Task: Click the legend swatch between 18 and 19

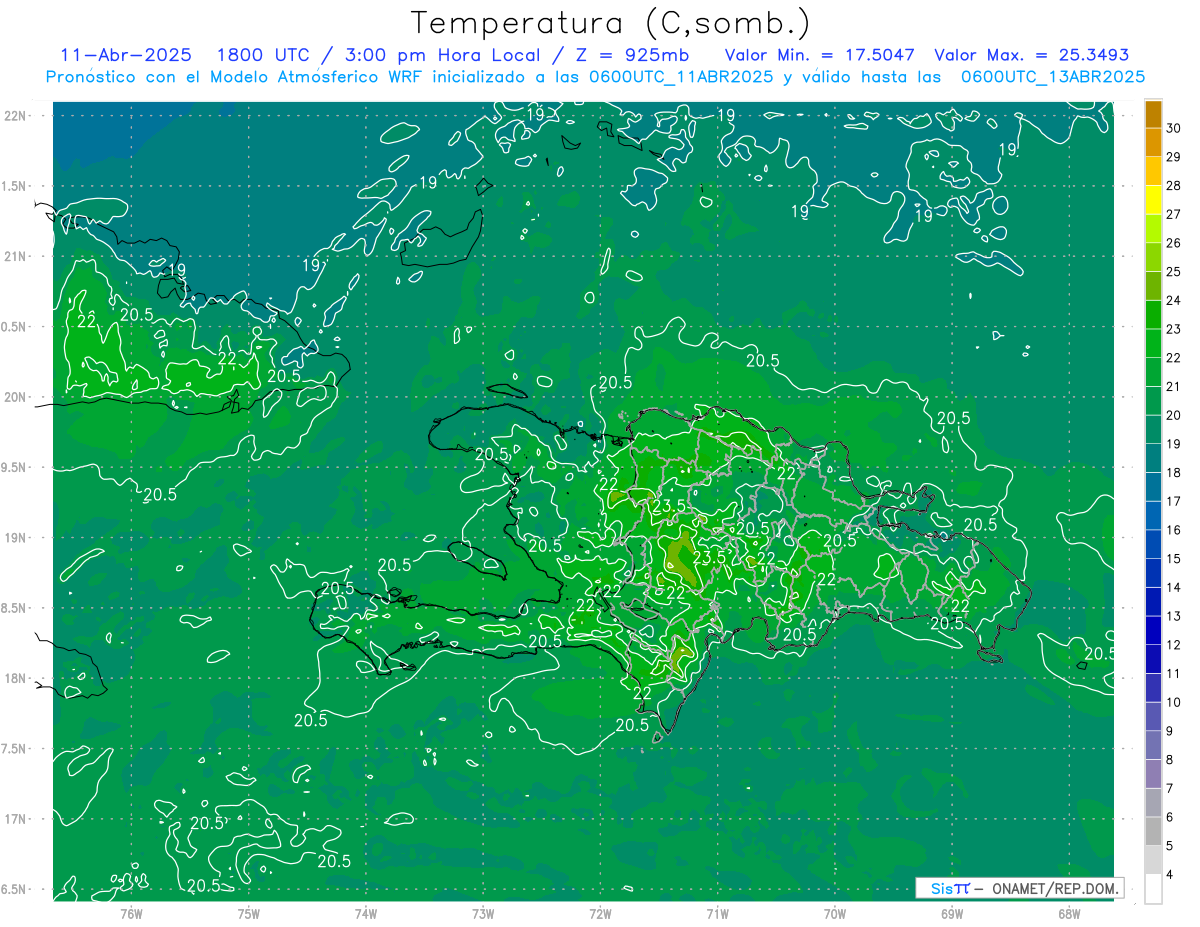Action: (1153, 458)
